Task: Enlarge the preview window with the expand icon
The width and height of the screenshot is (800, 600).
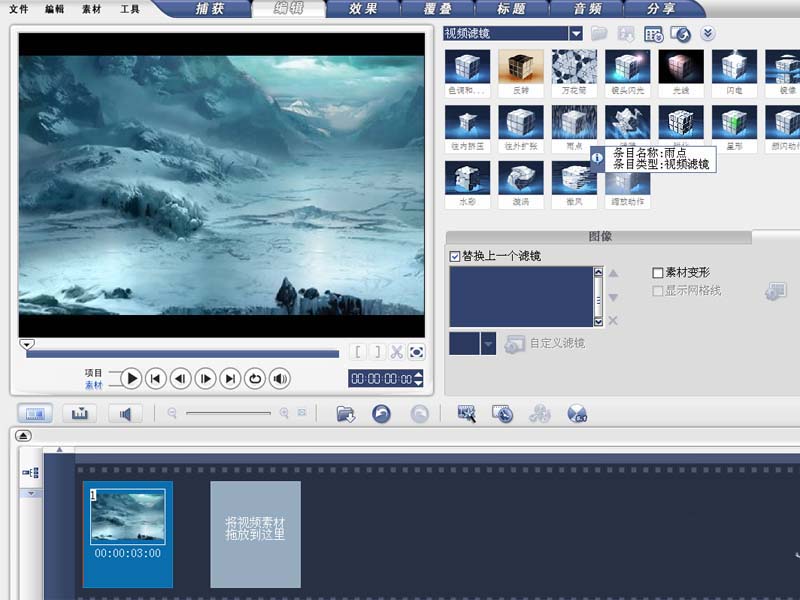Action: (416, 352)
